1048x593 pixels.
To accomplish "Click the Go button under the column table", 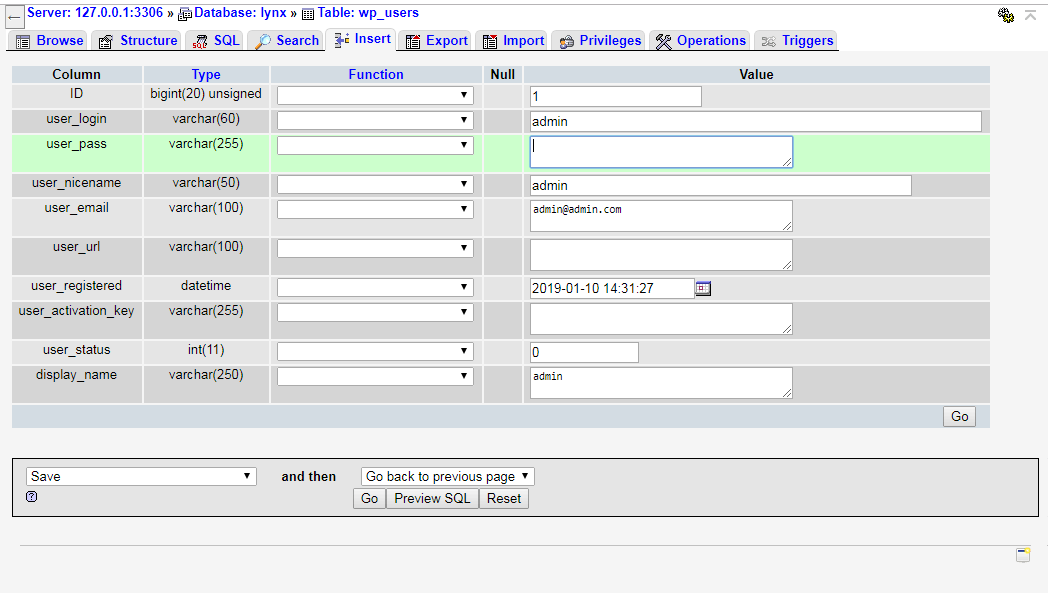I will click(x=960, y=417).
